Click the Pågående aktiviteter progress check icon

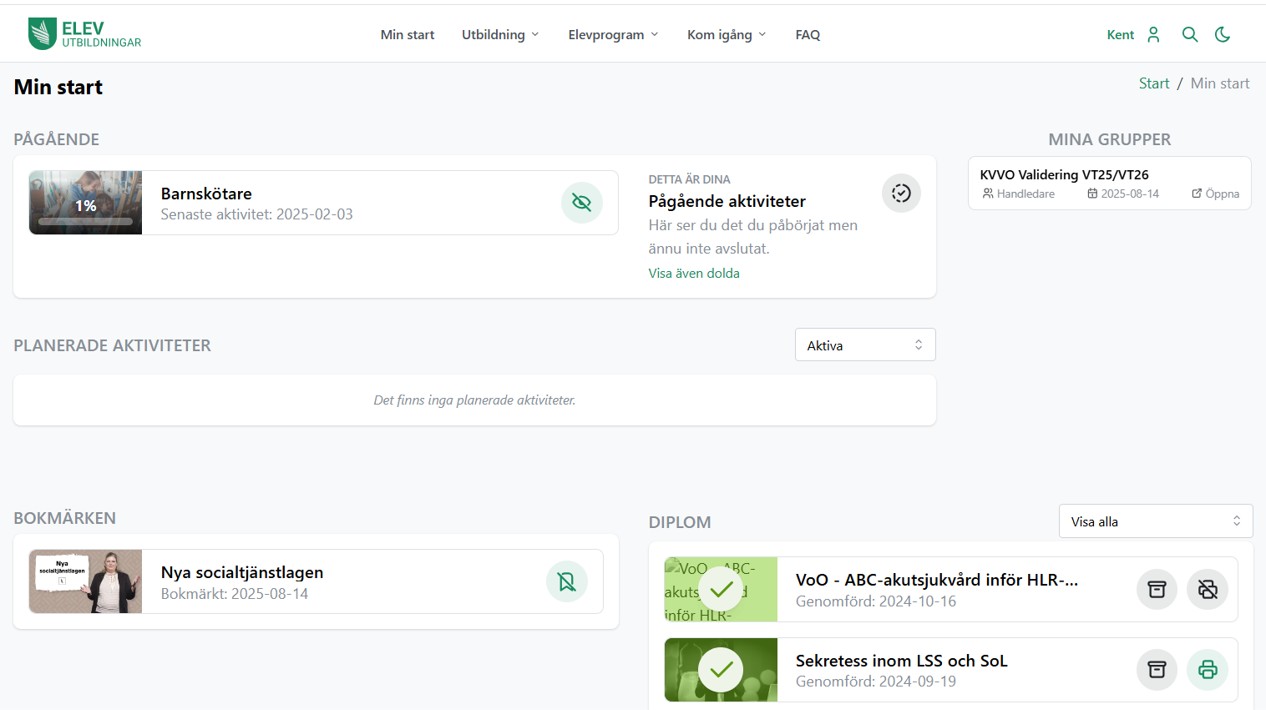[x=900, y=193]
